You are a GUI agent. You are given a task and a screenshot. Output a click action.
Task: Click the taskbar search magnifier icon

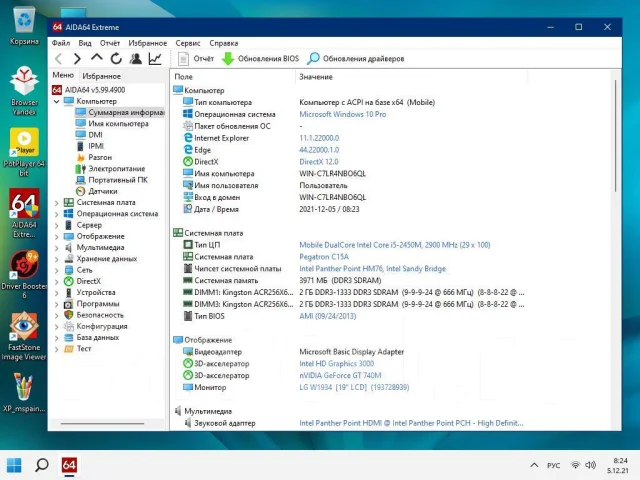[x=42, y=465]
